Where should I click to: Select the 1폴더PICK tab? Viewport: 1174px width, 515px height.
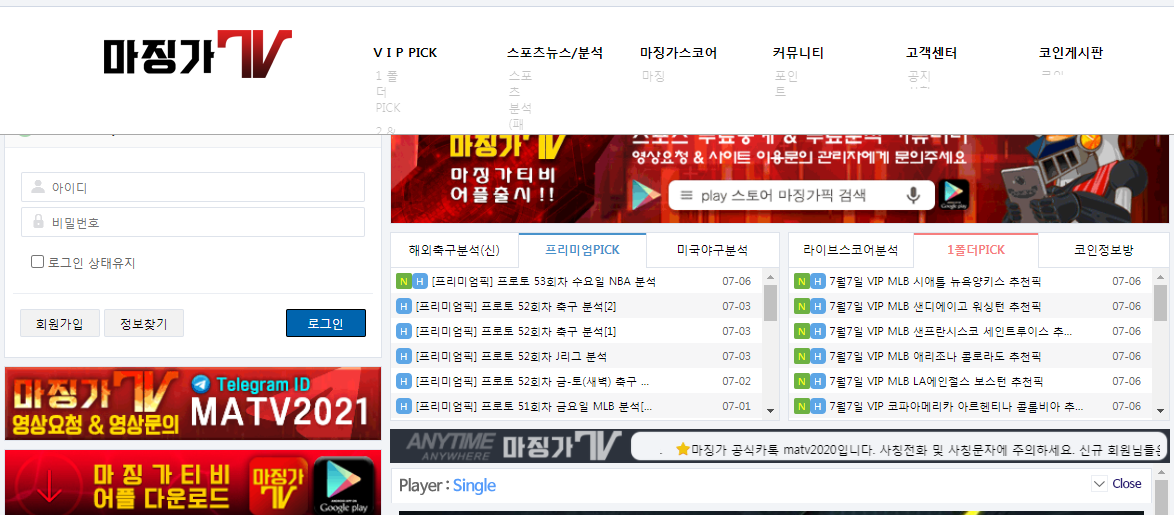tap(976, 250)
